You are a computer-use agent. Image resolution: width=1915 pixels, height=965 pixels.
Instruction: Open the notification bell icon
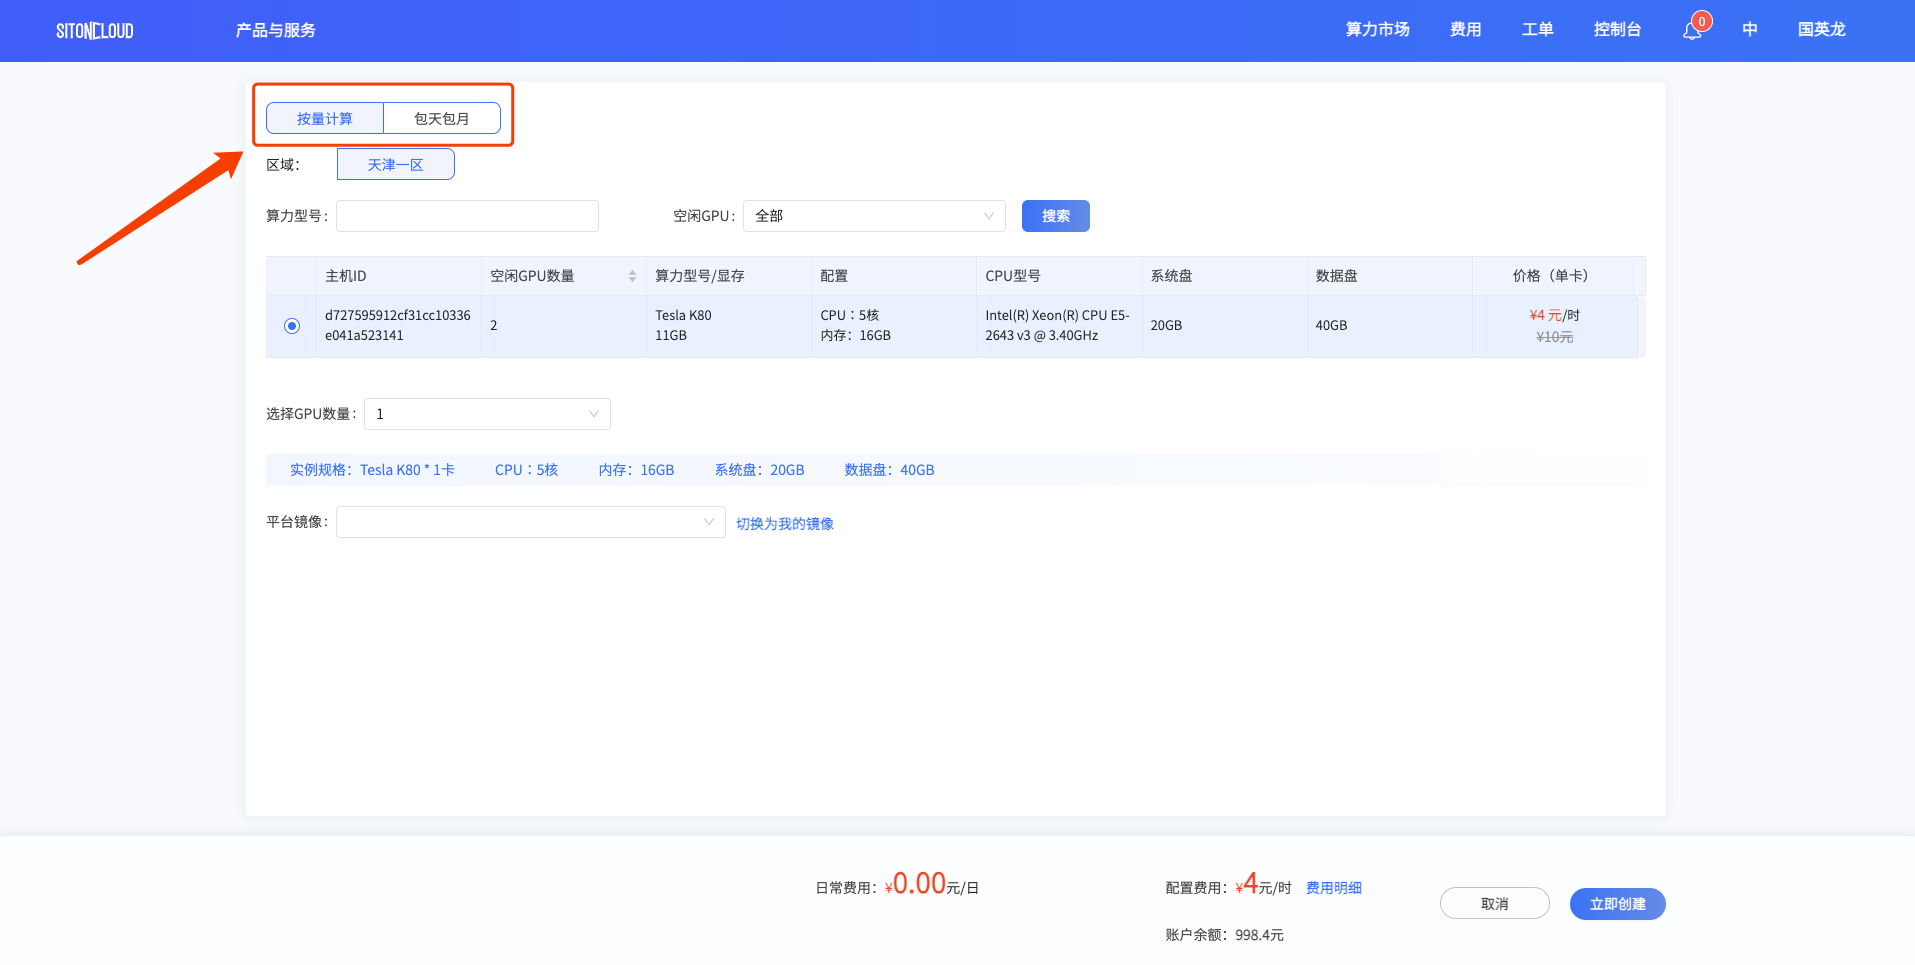[1692, 31]
